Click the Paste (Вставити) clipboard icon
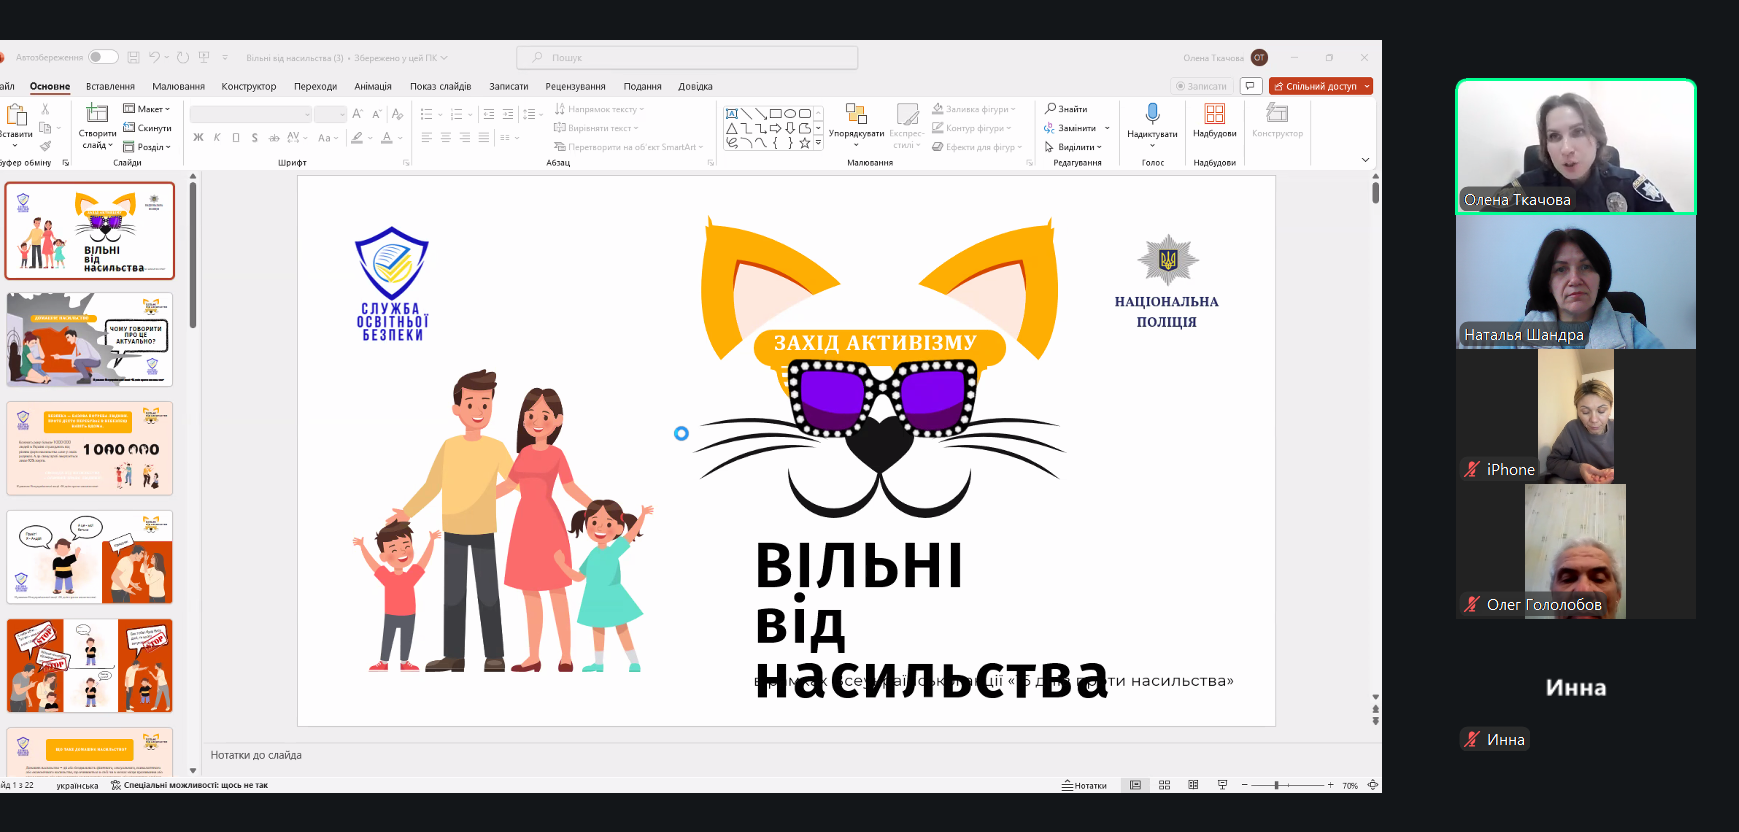The image size is (1739, 832). 16,115
